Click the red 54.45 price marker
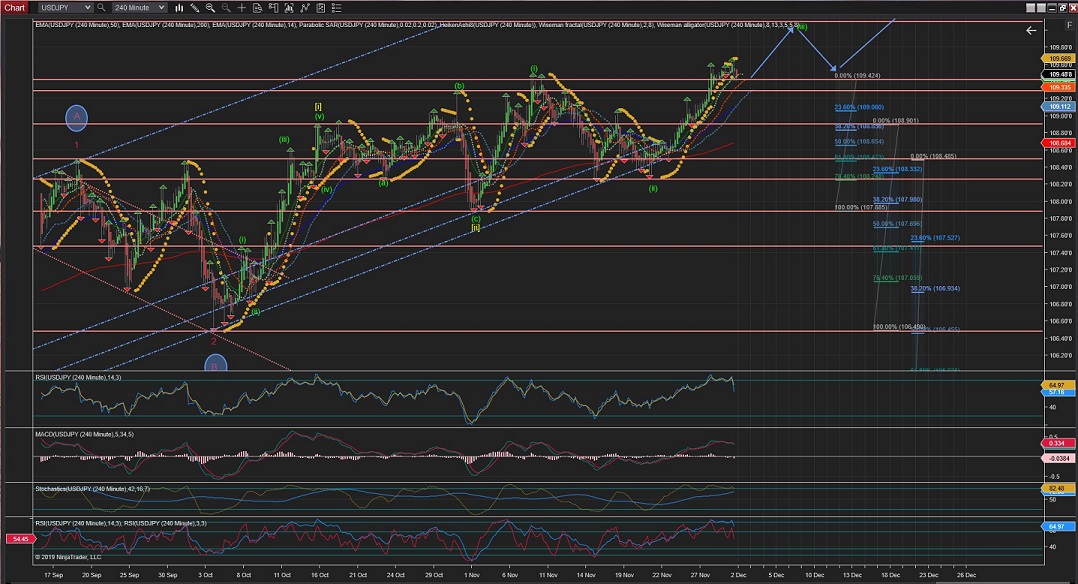 [x=18, y=539]
